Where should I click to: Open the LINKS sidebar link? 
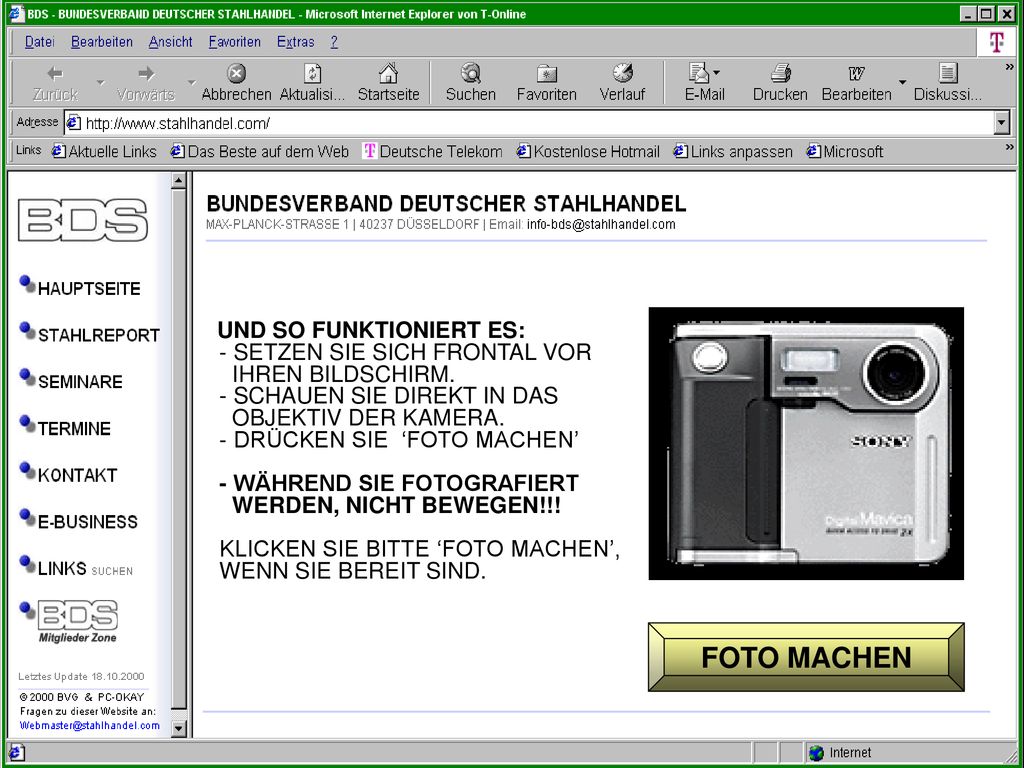[x=62, y=568]
